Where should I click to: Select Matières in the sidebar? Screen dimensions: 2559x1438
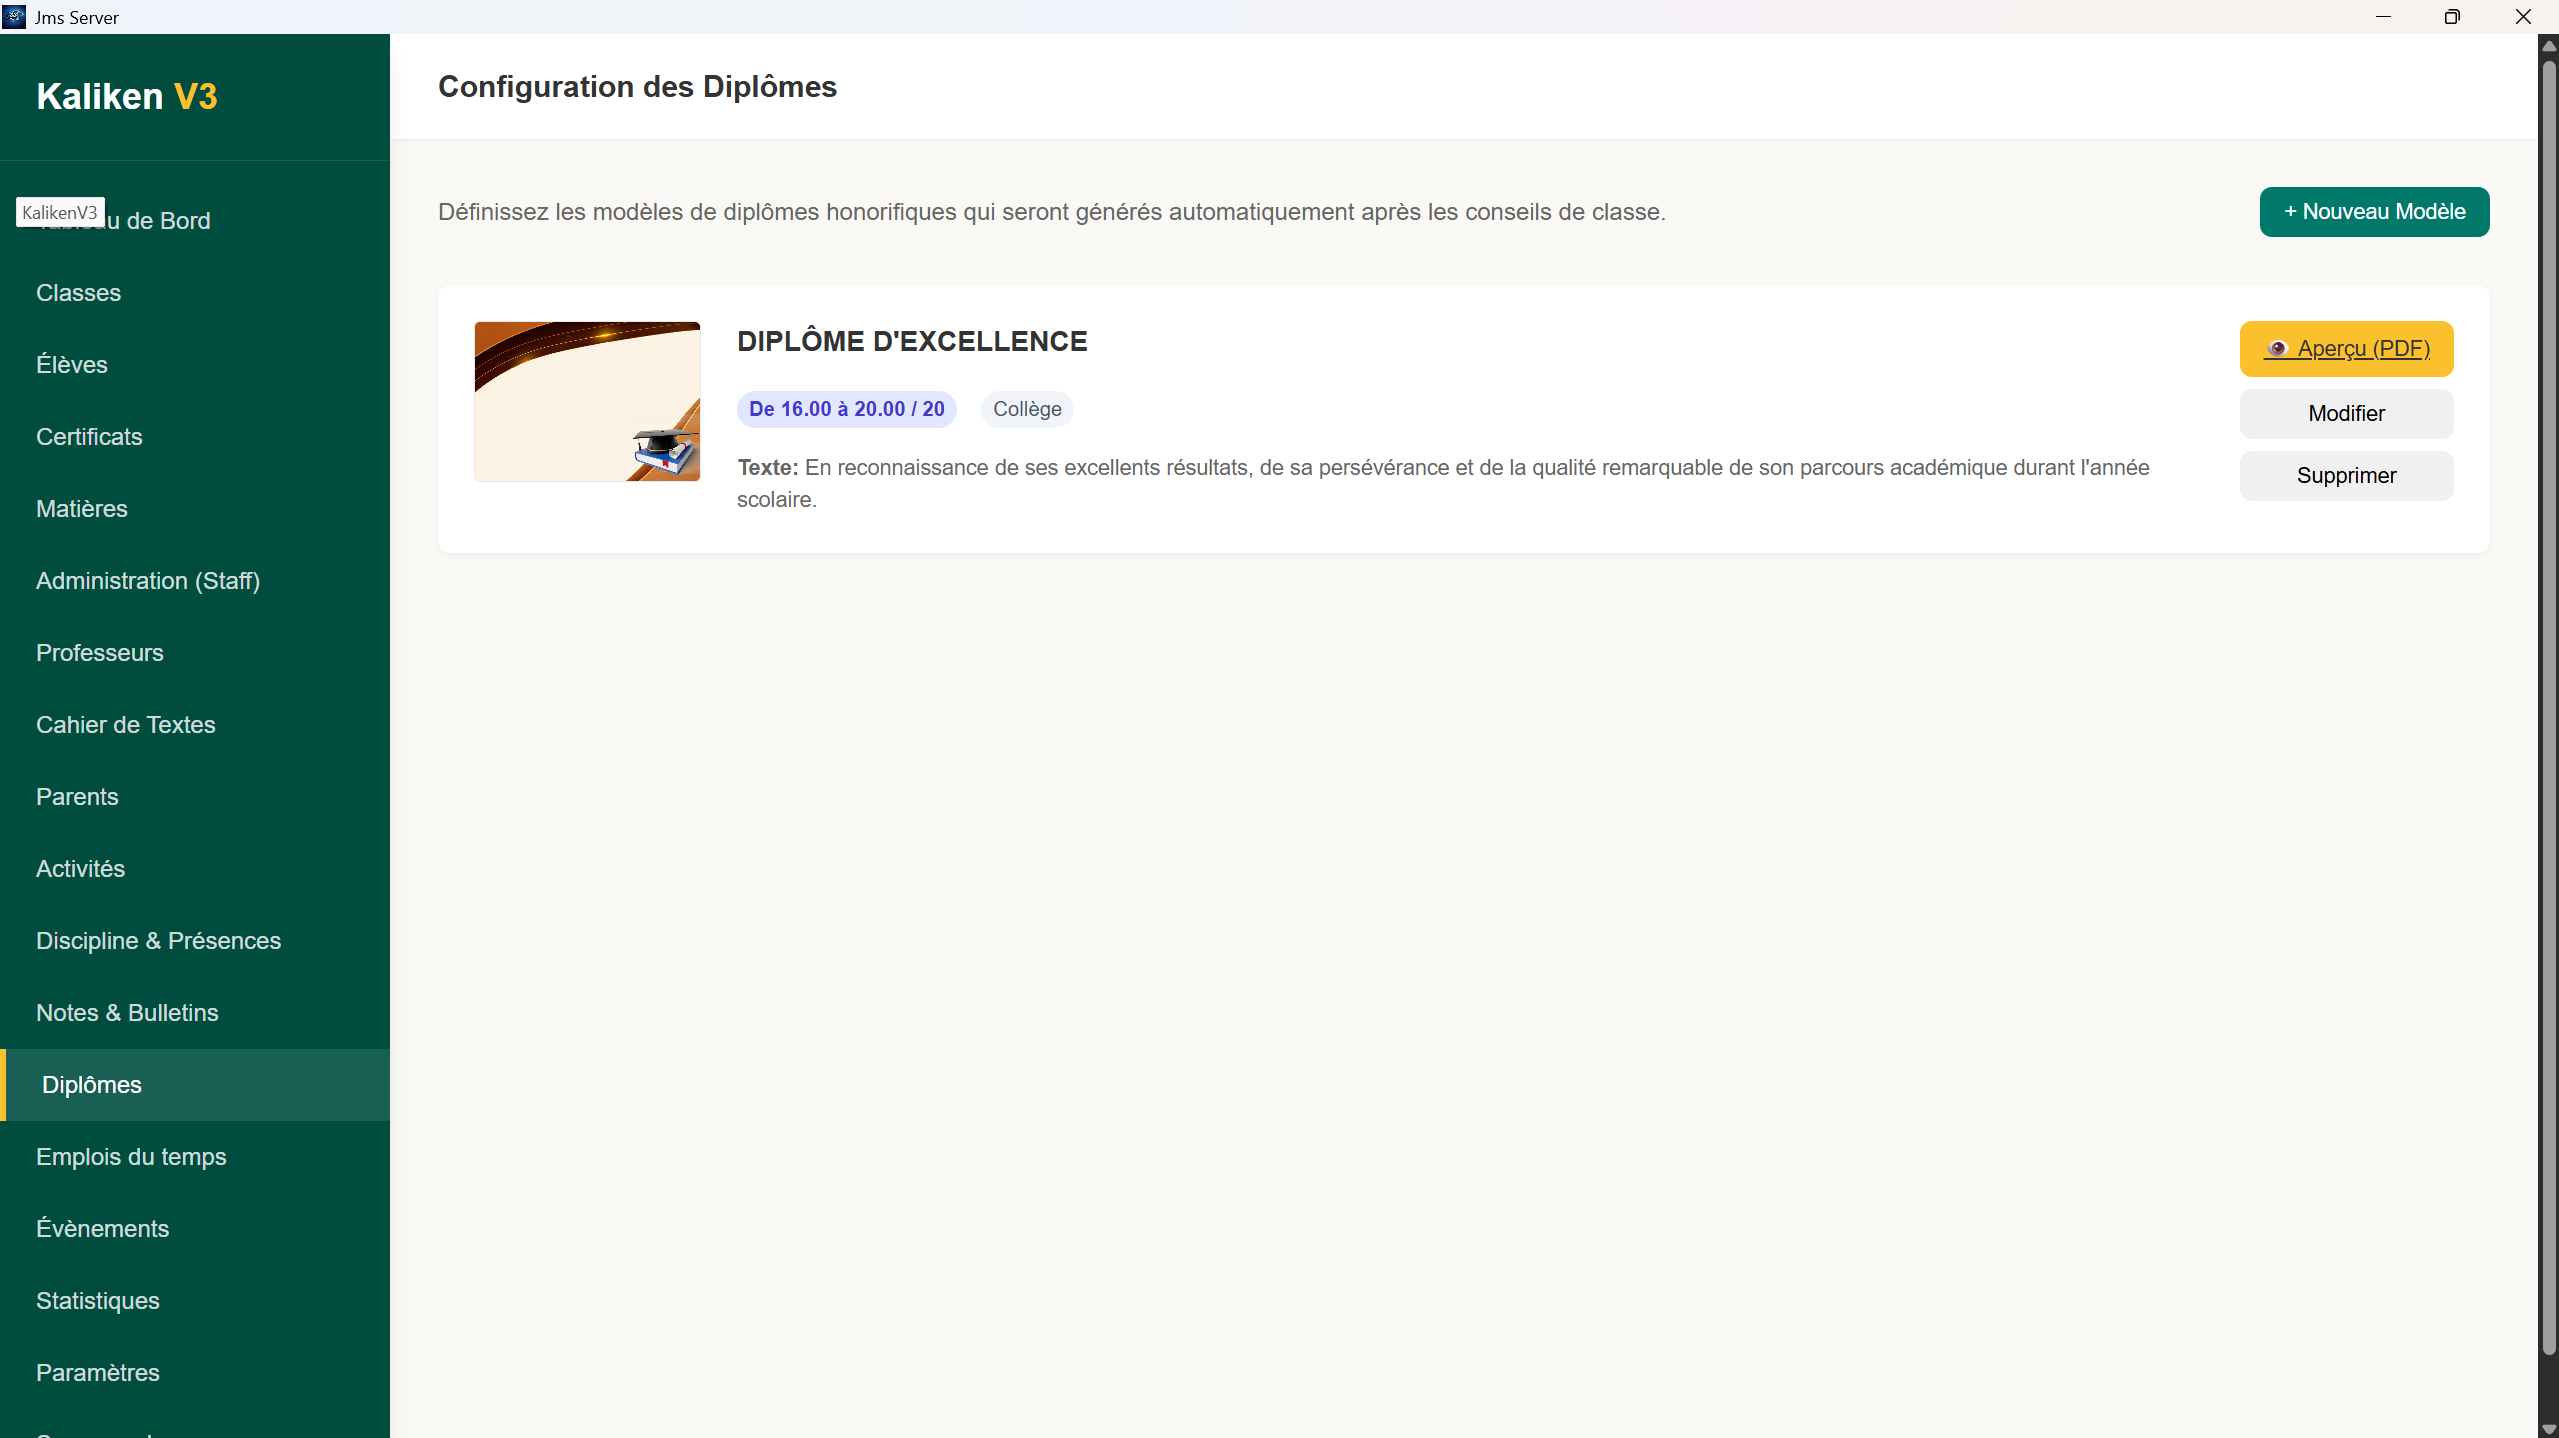click(x=82, y=509)
